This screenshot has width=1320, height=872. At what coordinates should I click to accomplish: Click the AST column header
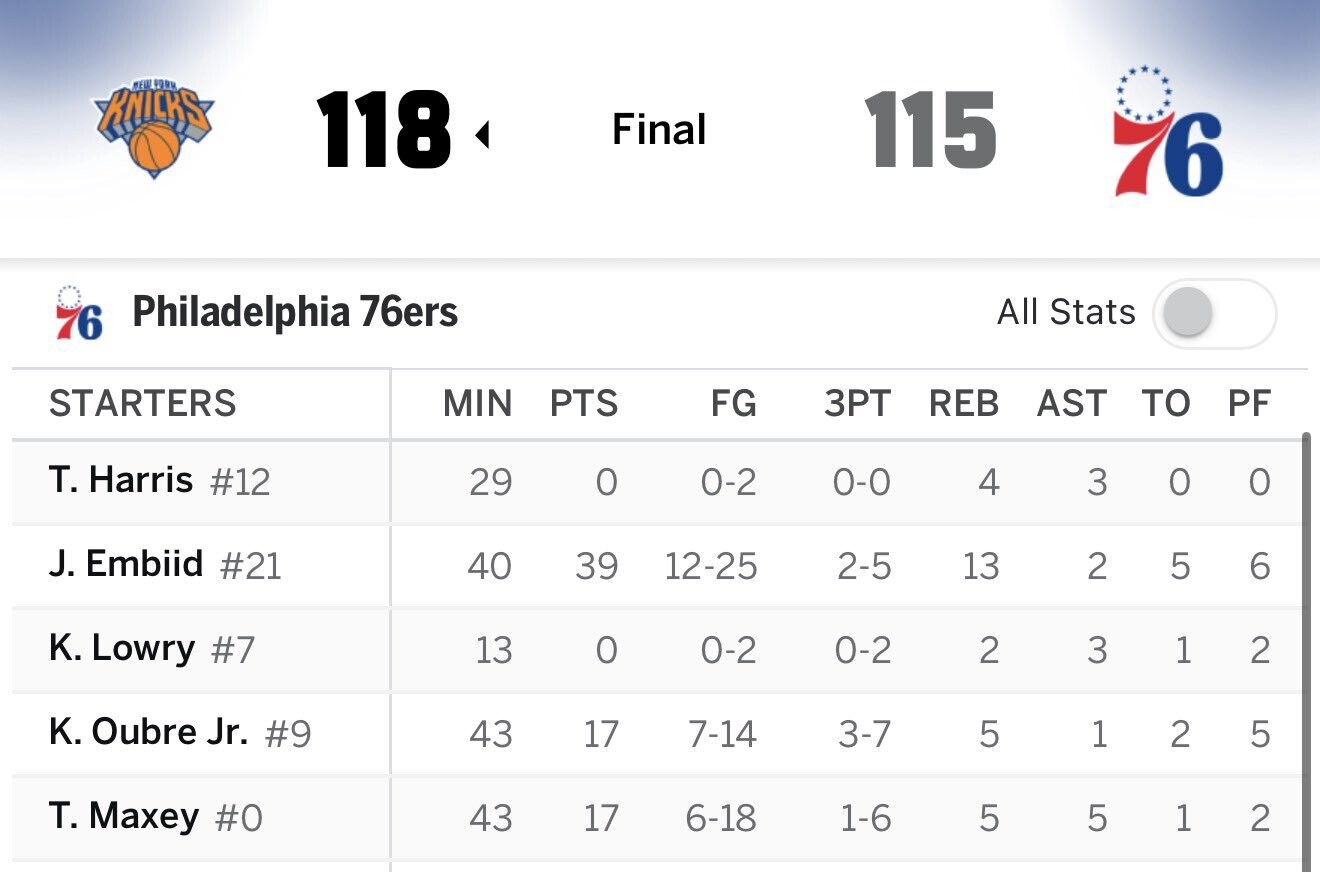1072,404
